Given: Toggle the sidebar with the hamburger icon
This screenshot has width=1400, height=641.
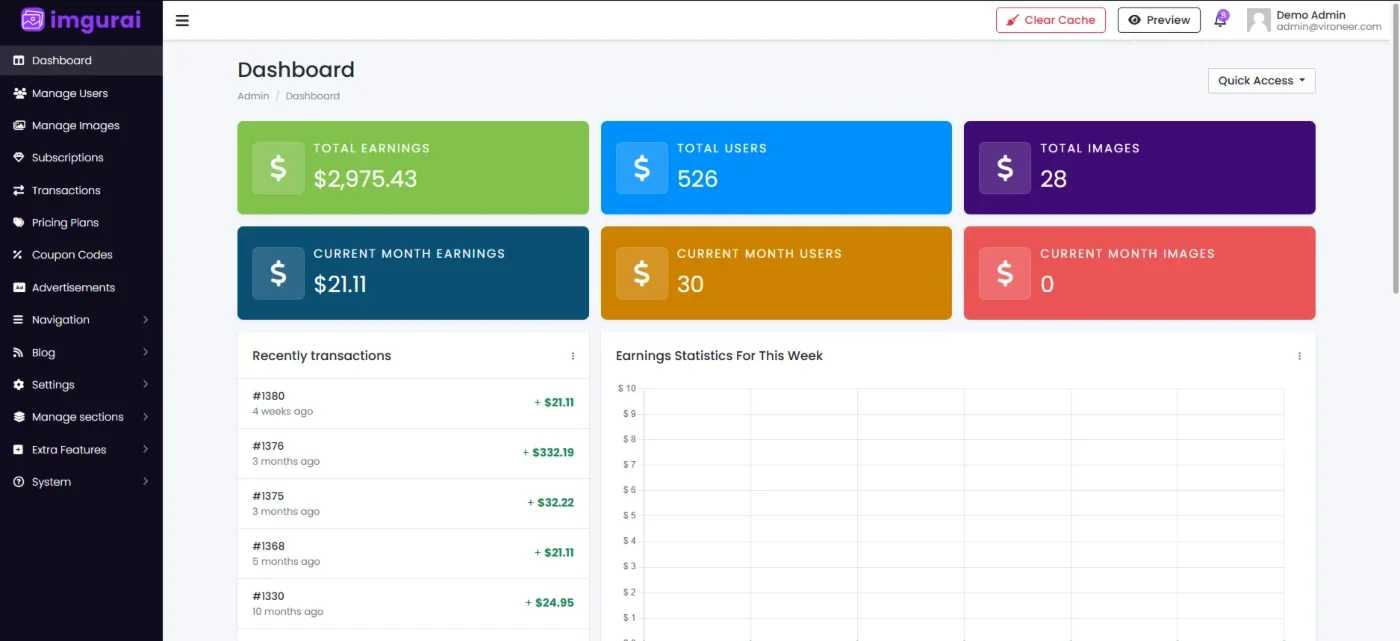Looking at the screenshot, I should click(182, 20).
